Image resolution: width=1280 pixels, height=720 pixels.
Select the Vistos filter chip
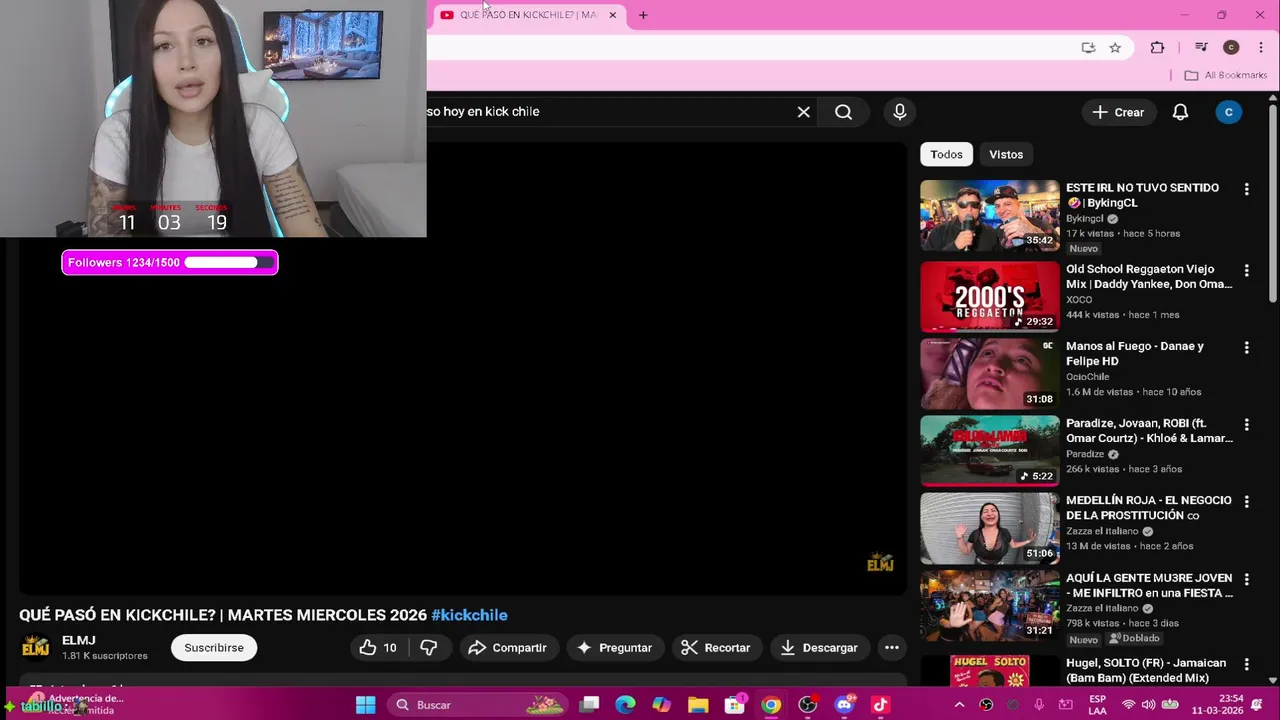(x=1006, y=154)
